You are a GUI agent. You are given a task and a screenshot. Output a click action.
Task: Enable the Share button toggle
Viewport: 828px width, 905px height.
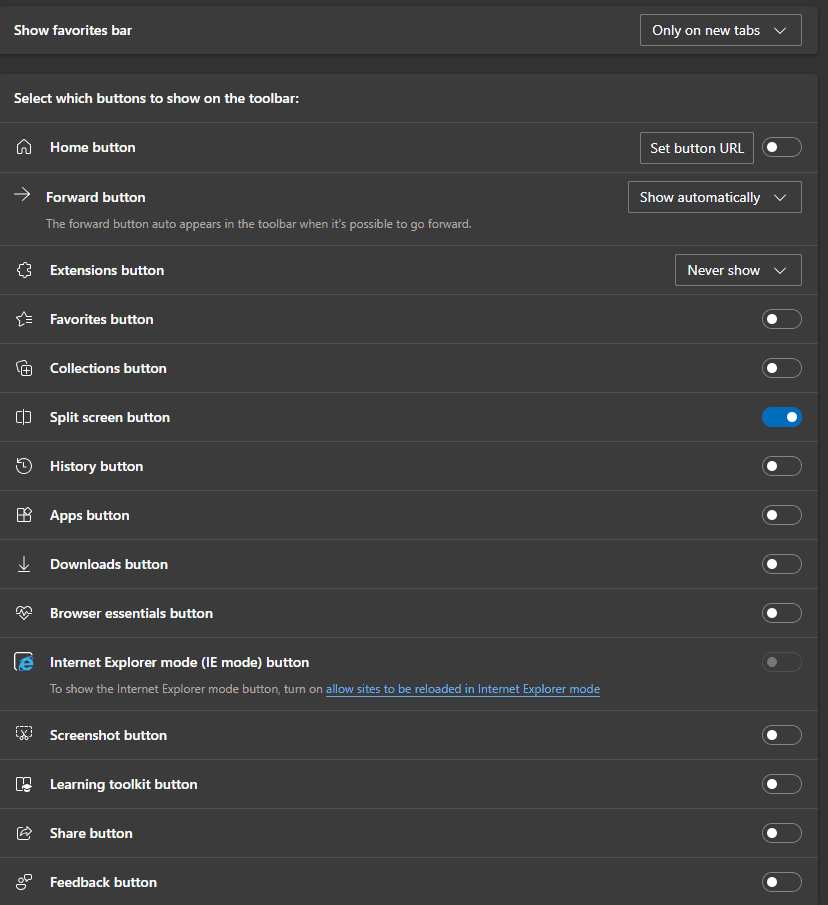781,833
